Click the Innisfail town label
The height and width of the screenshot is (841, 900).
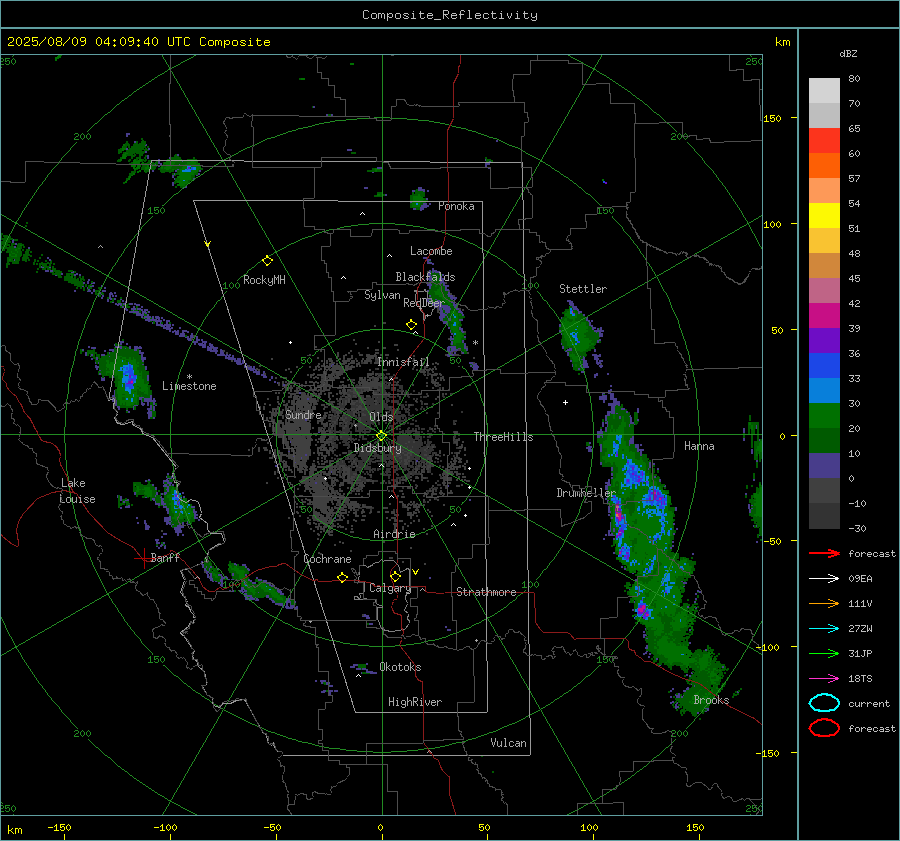pyautogui.click(x=403, y=362)
